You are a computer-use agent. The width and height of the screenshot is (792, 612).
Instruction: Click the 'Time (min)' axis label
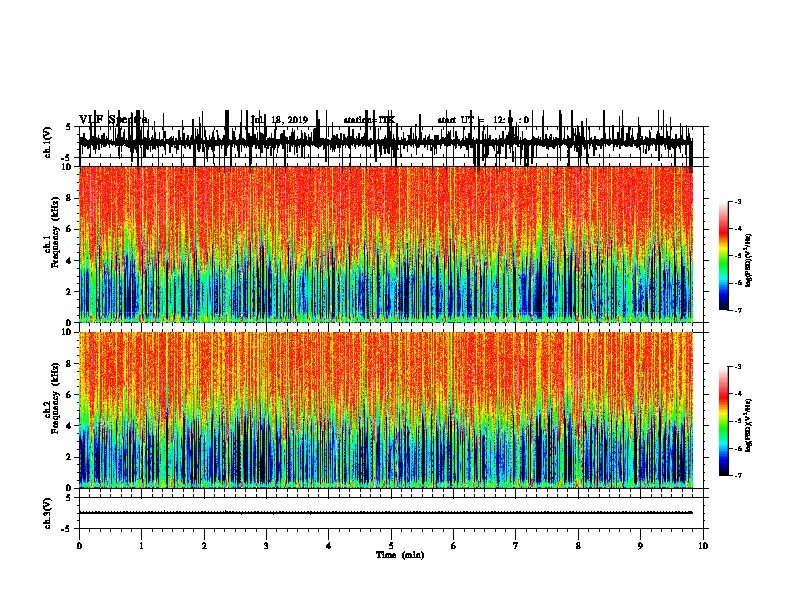(400, 555)
